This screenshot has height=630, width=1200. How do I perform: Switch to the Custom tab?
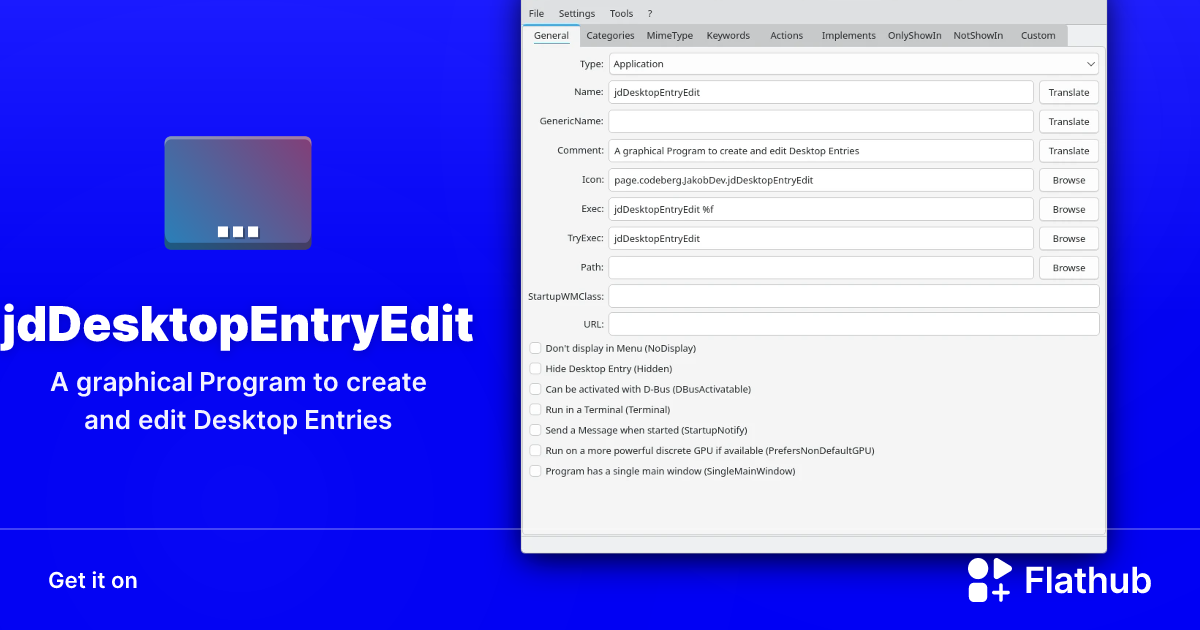(x=1038, y=35)
